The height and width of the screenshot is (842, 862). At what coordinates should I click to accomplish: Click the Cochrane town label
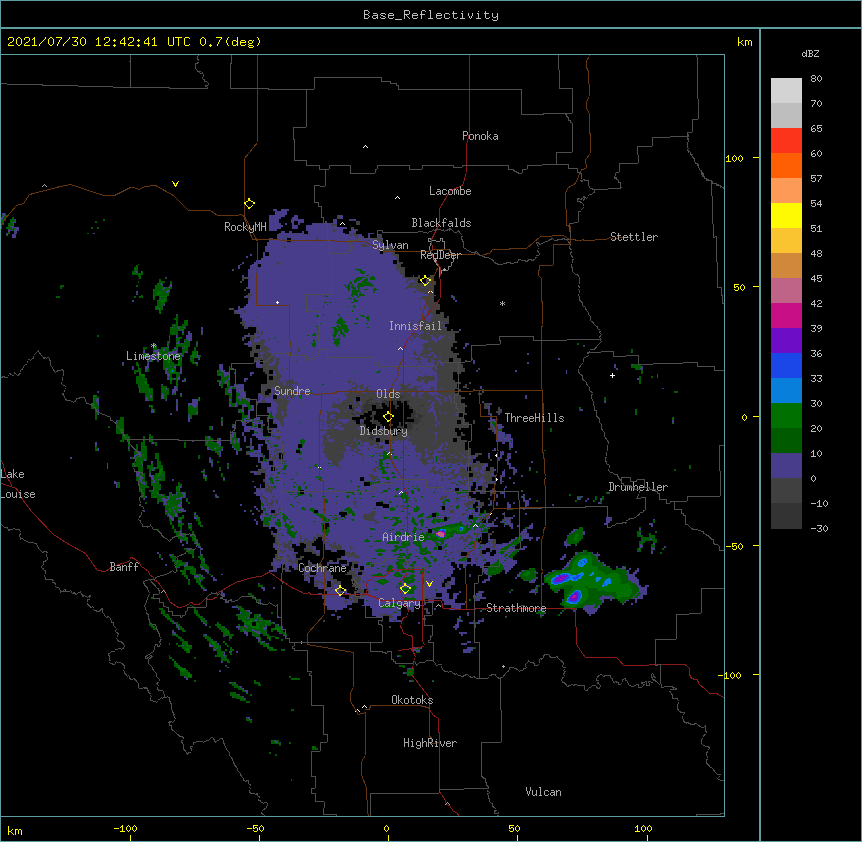(x=322, y=568)
